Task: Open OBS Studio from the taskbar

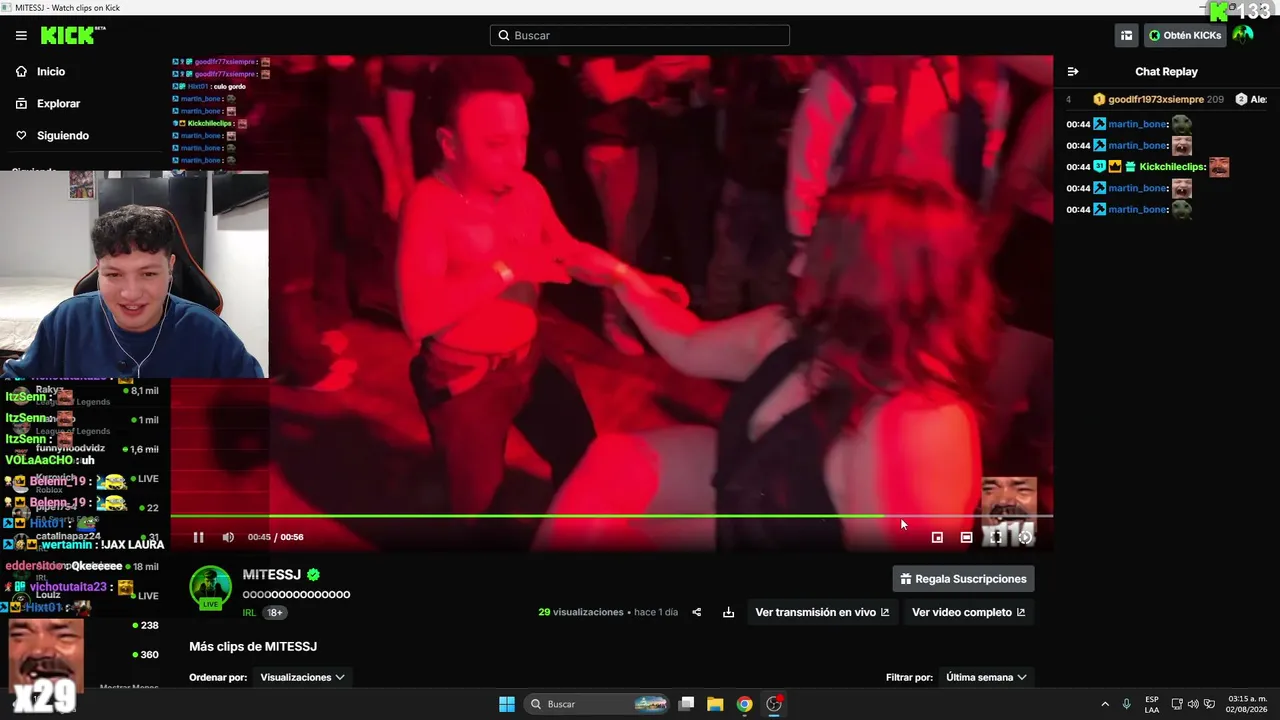Action: pyautogui.click(x=774, y=704)
